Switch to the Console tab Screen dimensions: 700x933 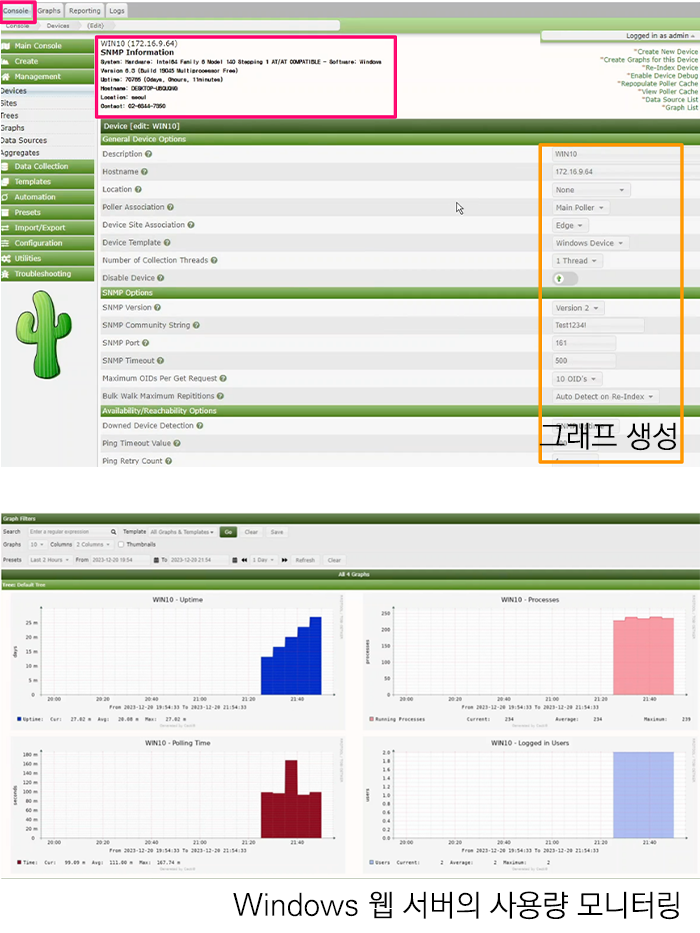point(16,11)
